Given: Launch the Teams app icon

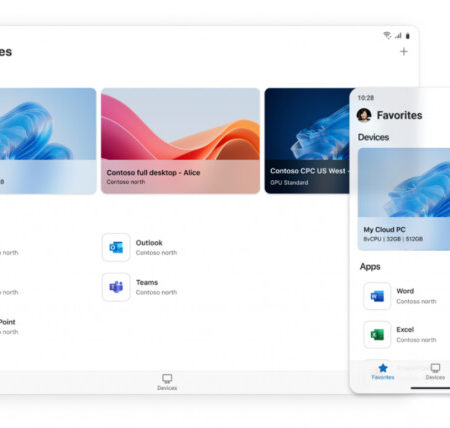Looking at the screenshot, I should click(x=116, y=287).
